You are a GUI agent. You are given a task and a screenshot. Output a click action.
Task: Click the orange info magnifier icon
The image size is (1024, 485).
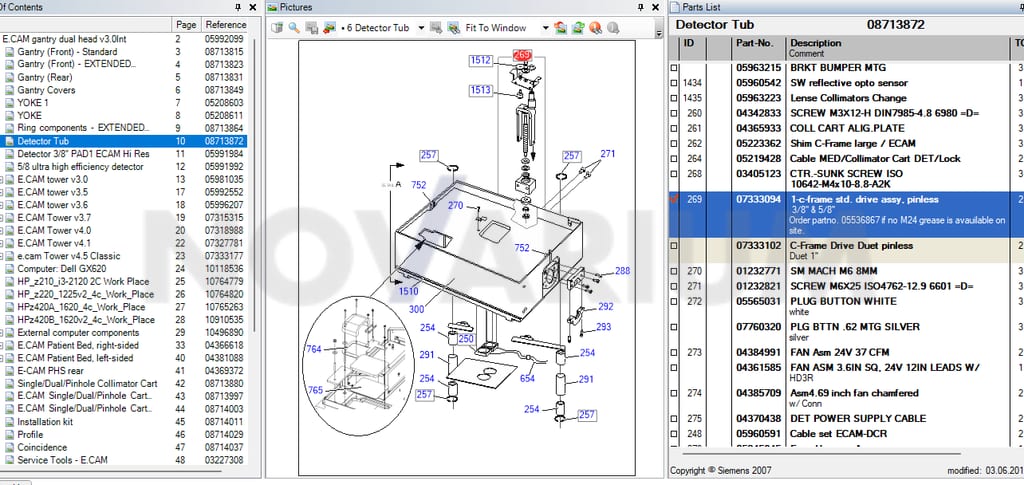[595, 28]
